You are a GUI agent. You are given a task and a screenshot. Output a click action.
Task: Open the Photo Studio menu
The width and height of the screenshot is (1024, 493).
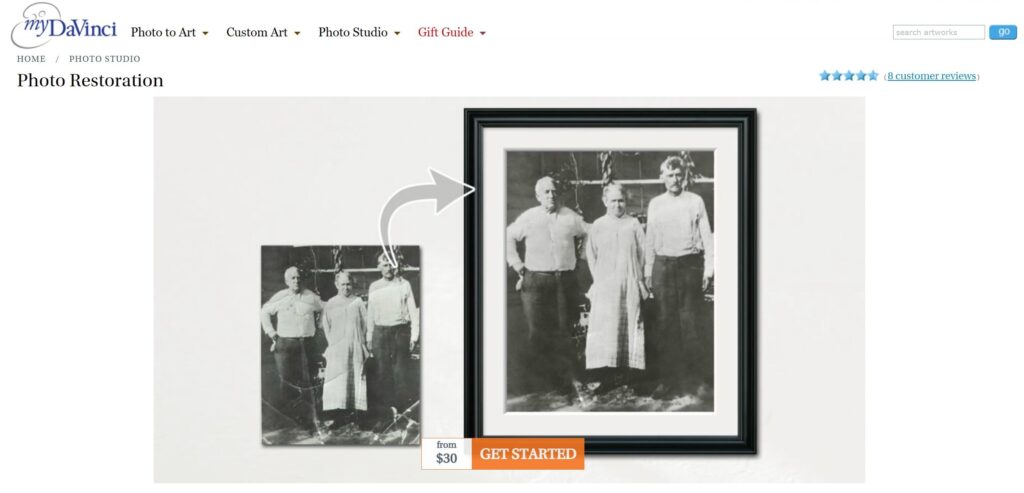(x=353, y=33)
